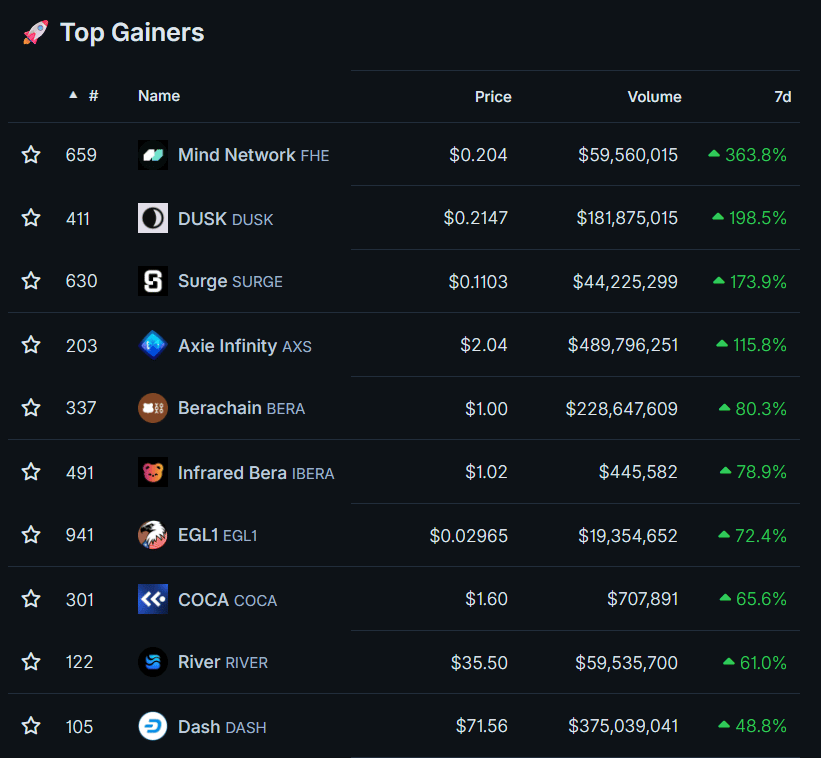Viewport: 821px width, 758px height.
Task: Sort by rank using the # header
Action: pyautogui.click(x=93, y=96)
